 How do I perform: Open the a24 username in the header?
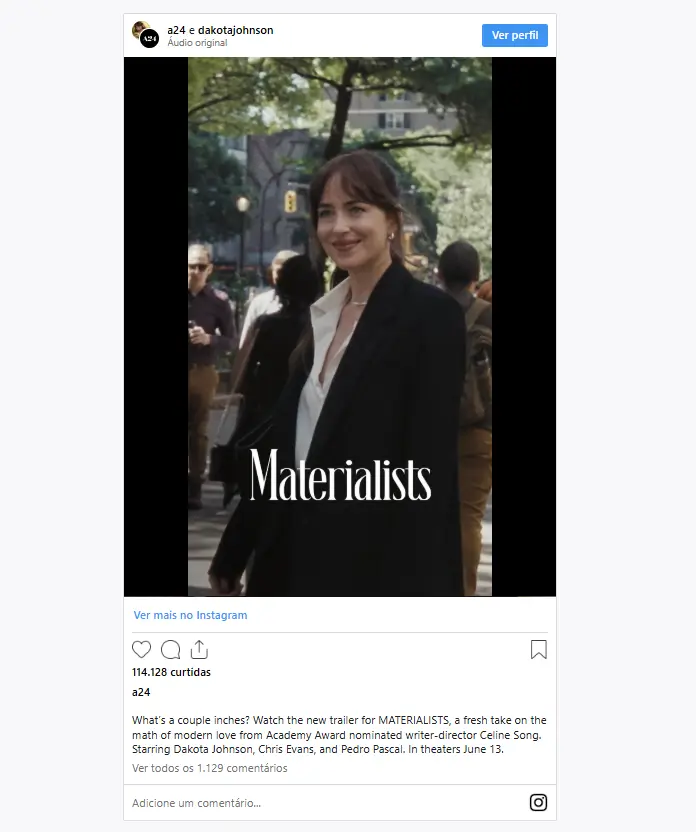click(176, 30)
